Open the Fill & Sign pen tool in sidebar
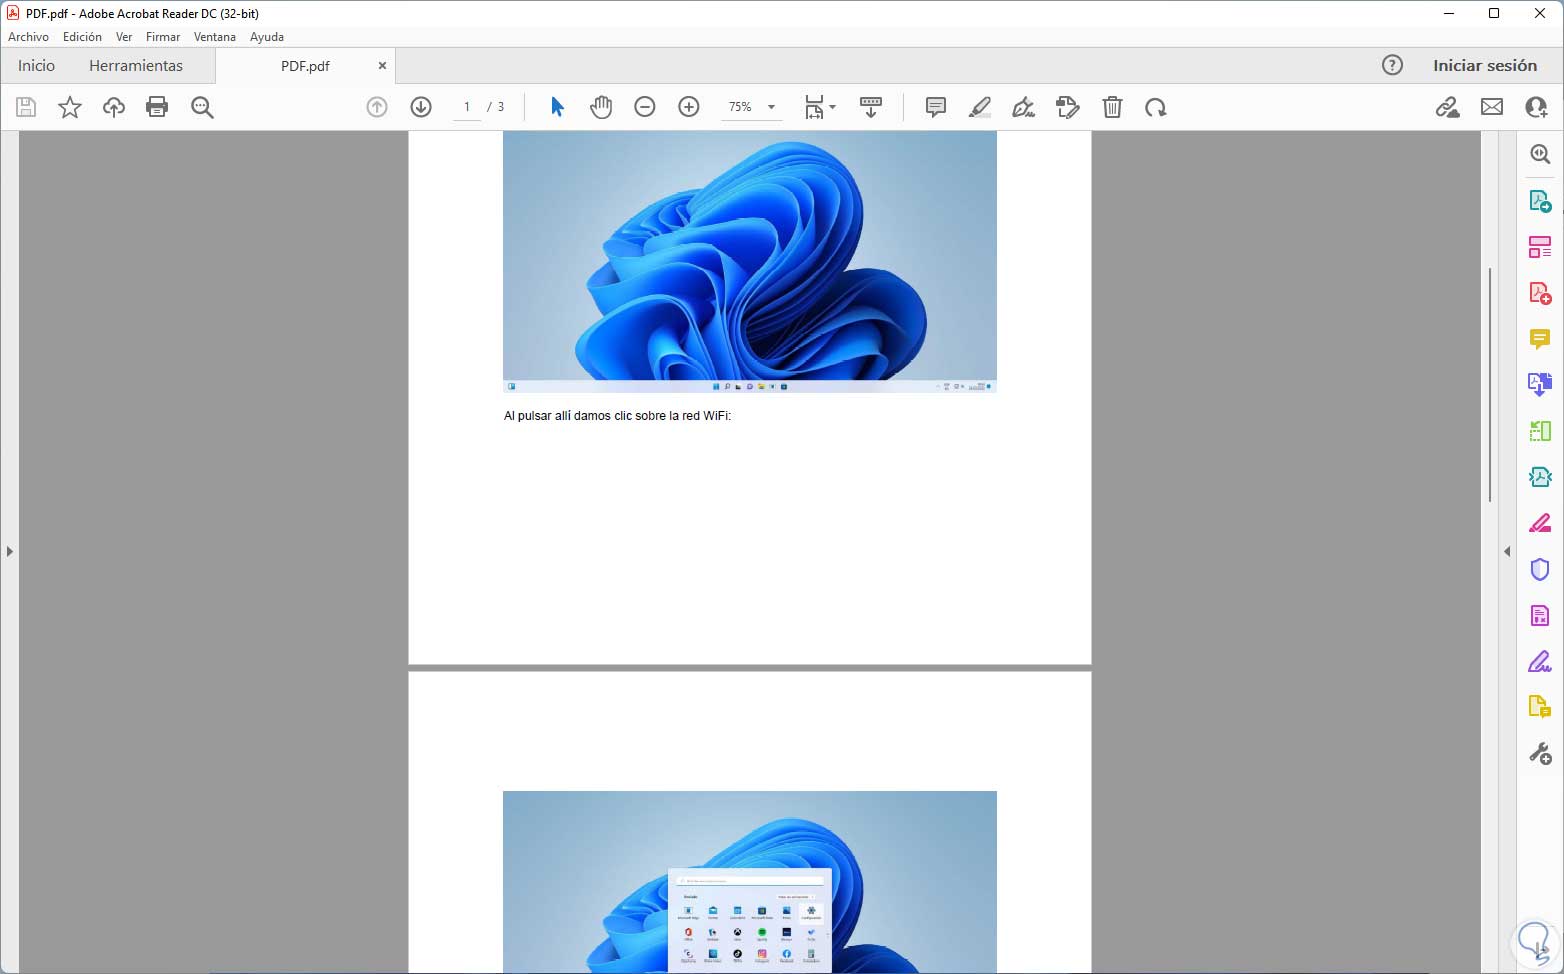 coord(1540,661)
